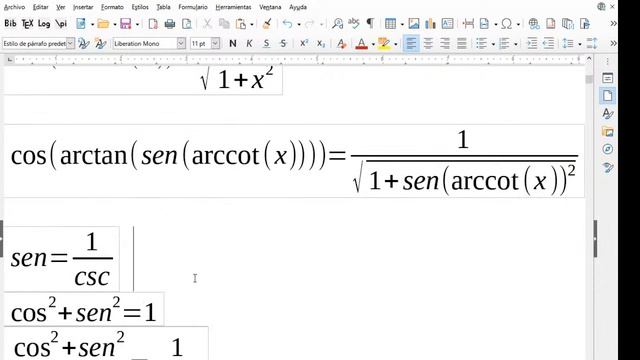Update selected paragraph style
This screenshot has height=360, width=640.
click(x=84, y=43)
